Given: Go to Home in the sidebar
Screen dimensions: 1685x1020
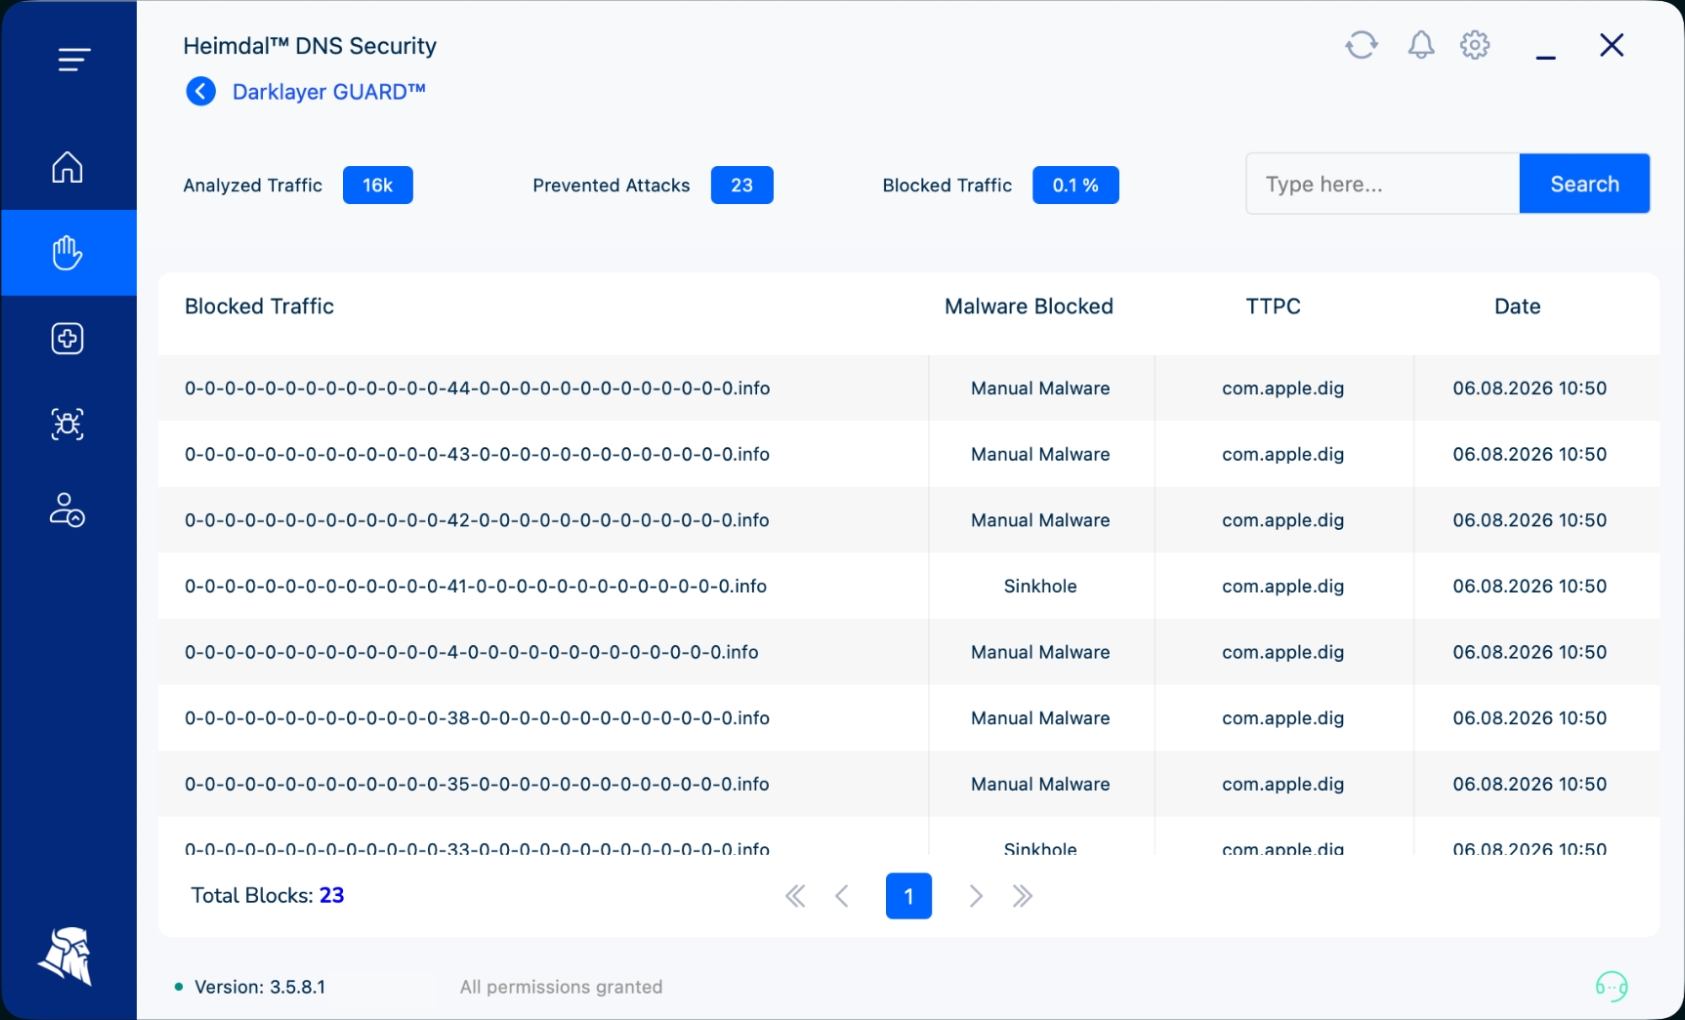Looking at the screenshot, I should pos(67,167).
